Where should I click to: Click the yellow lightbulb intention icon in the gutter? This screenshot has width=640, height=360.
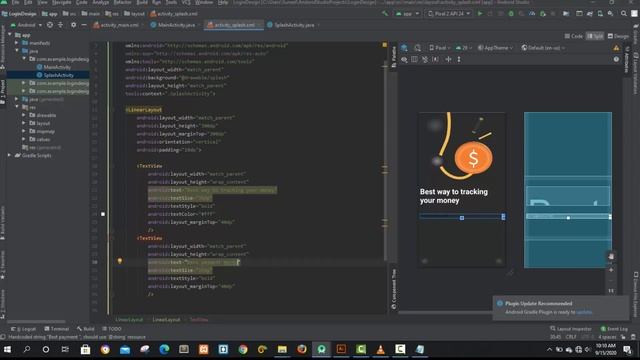[120, 261]
